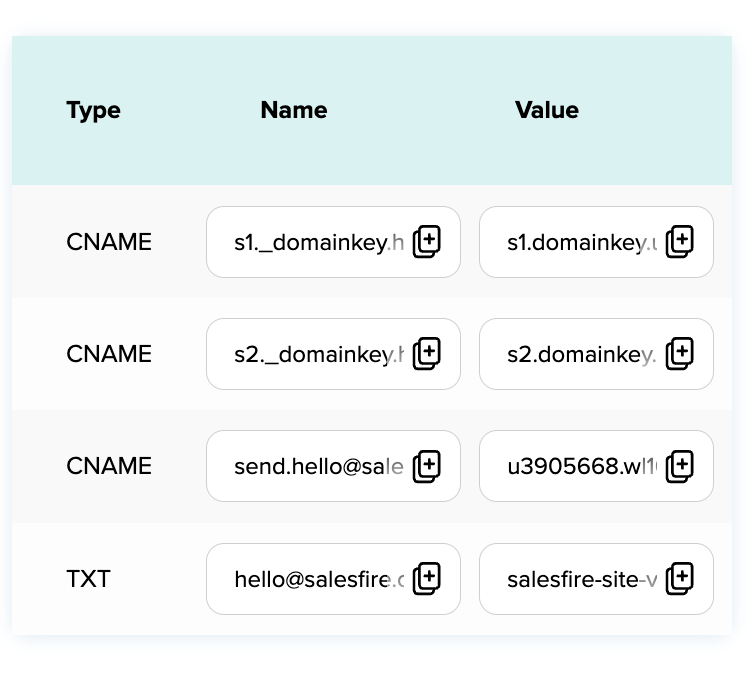The height and width of the screenshot is (692, 752).
Task: Copy the s2.domainkey record value
Action: pos(680,354)
